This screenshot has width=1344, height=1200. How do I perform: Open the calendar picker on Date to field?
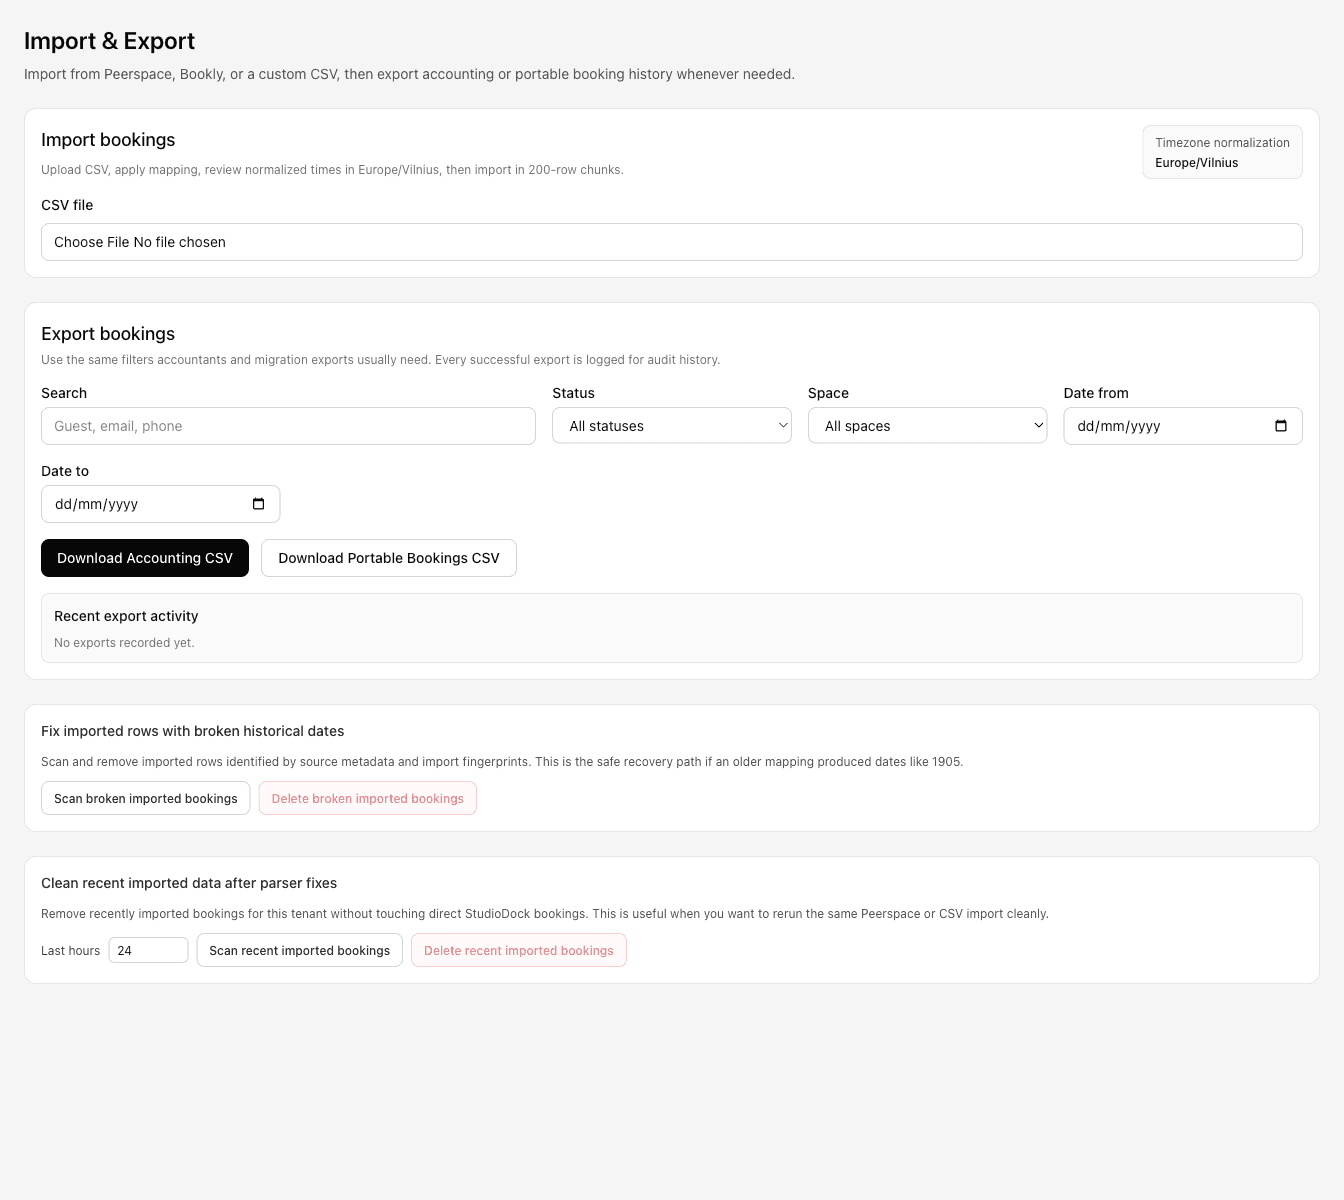[259, 504]
